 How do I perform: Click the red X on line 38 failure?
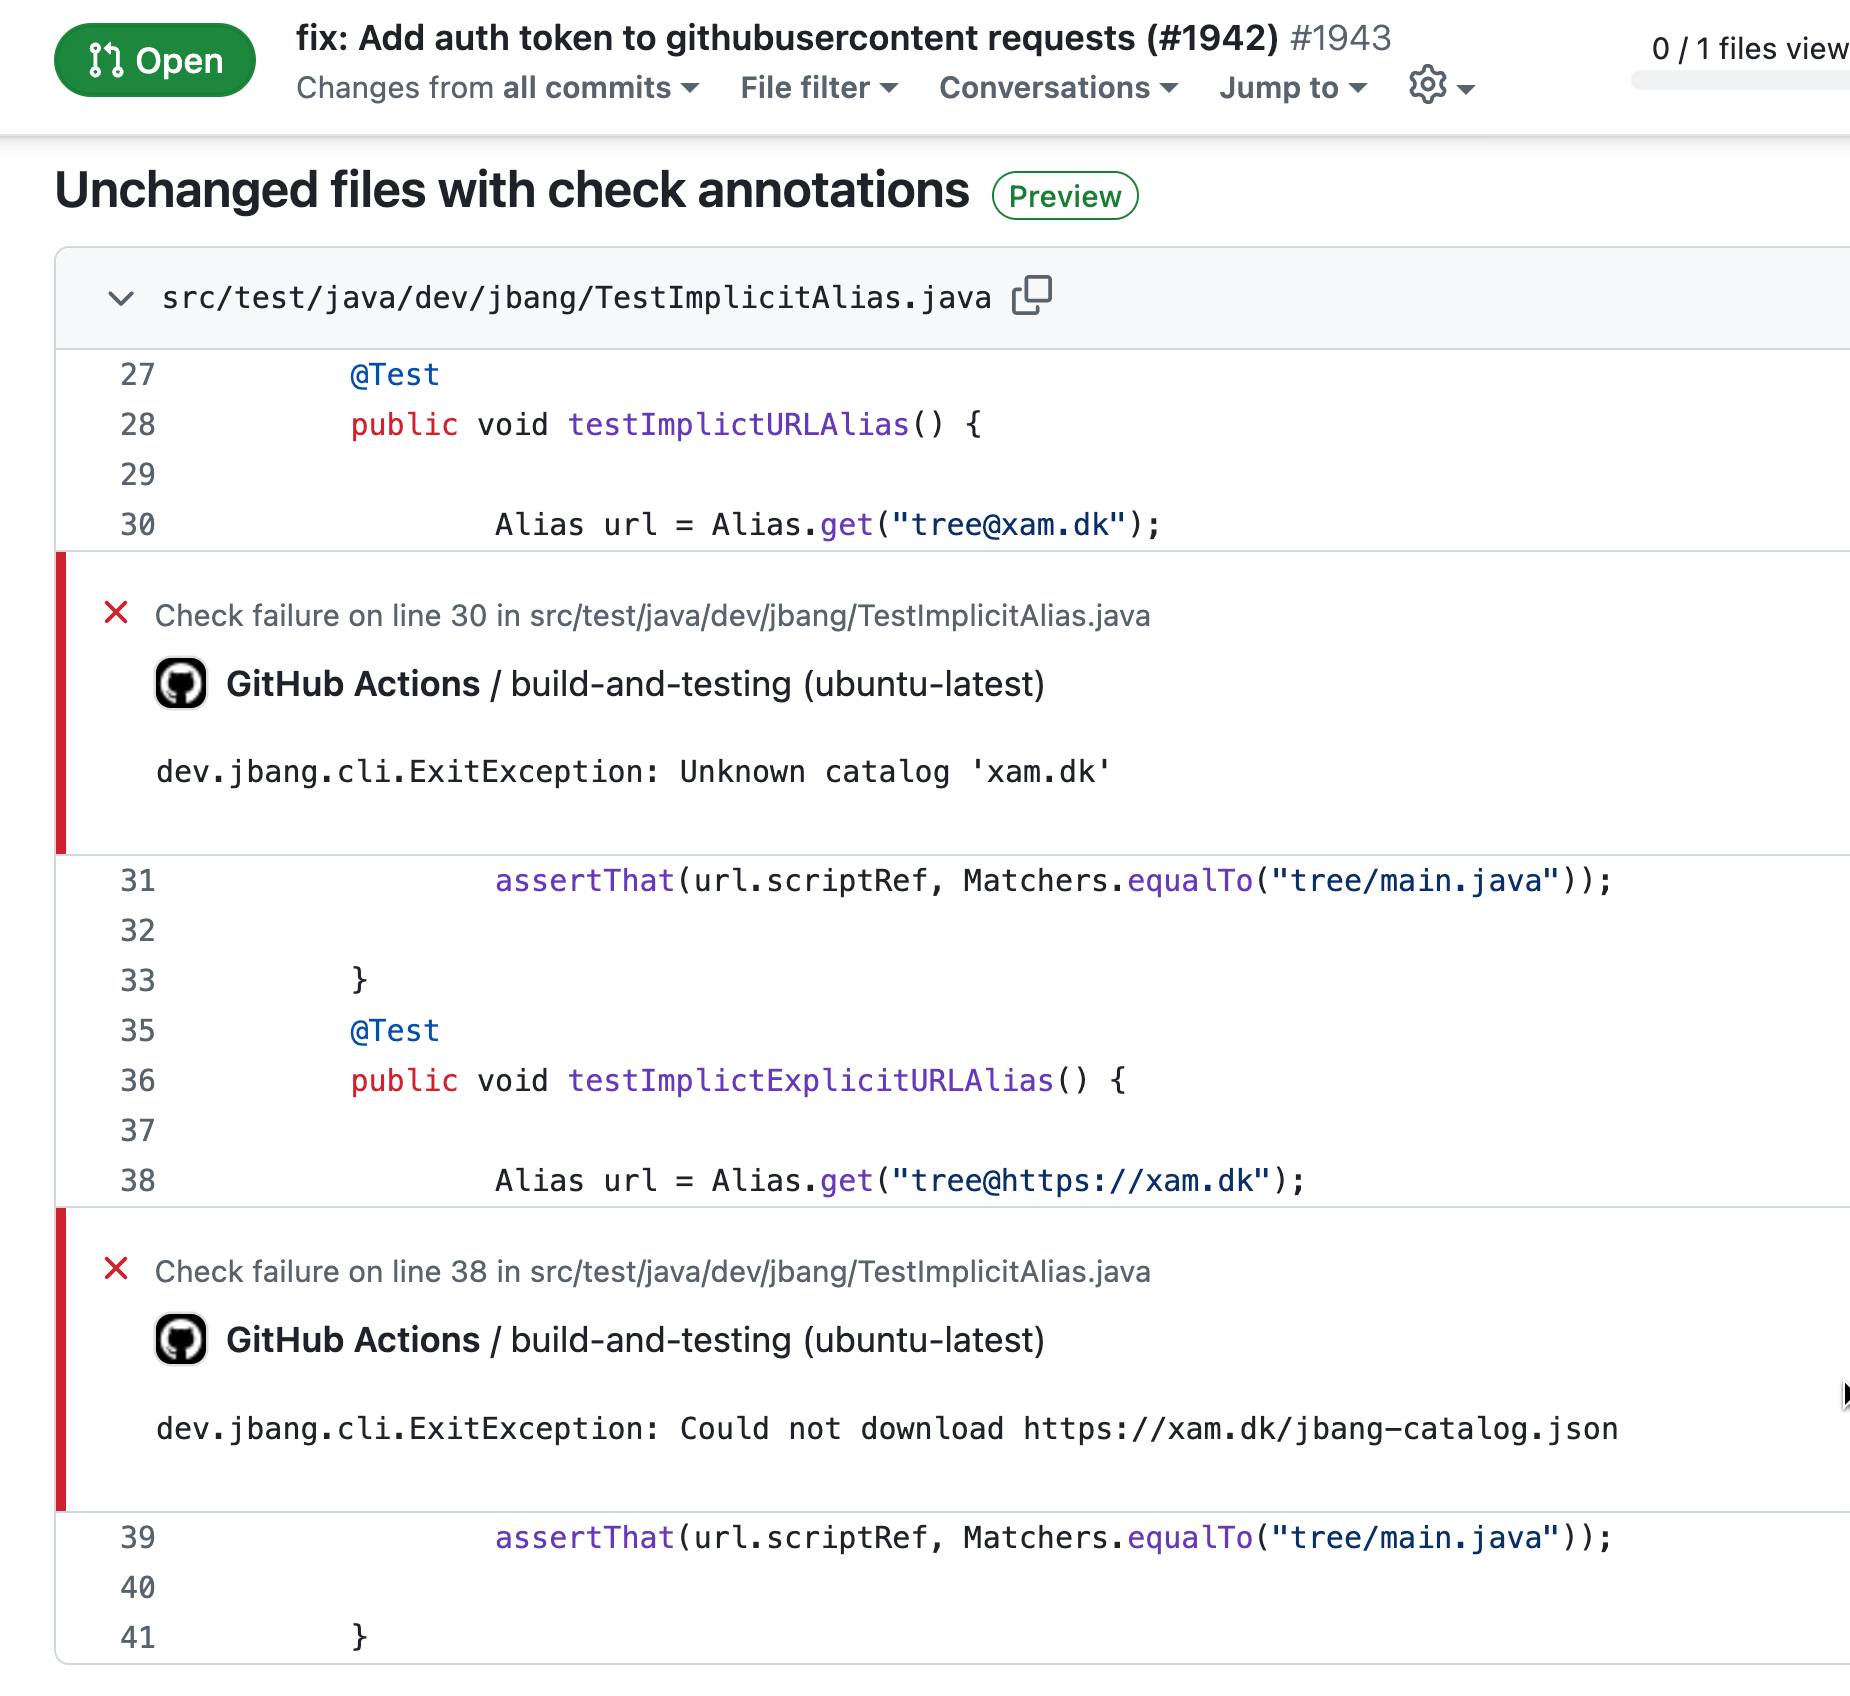pyautogui.click(x=116, y=1269)
